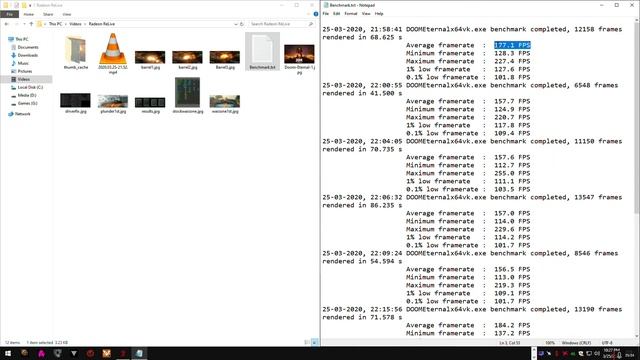The width and height of the screenshot is (640, 360).
Task: Click 184.2 FPS average framerate value
Action: coord(512,325)
